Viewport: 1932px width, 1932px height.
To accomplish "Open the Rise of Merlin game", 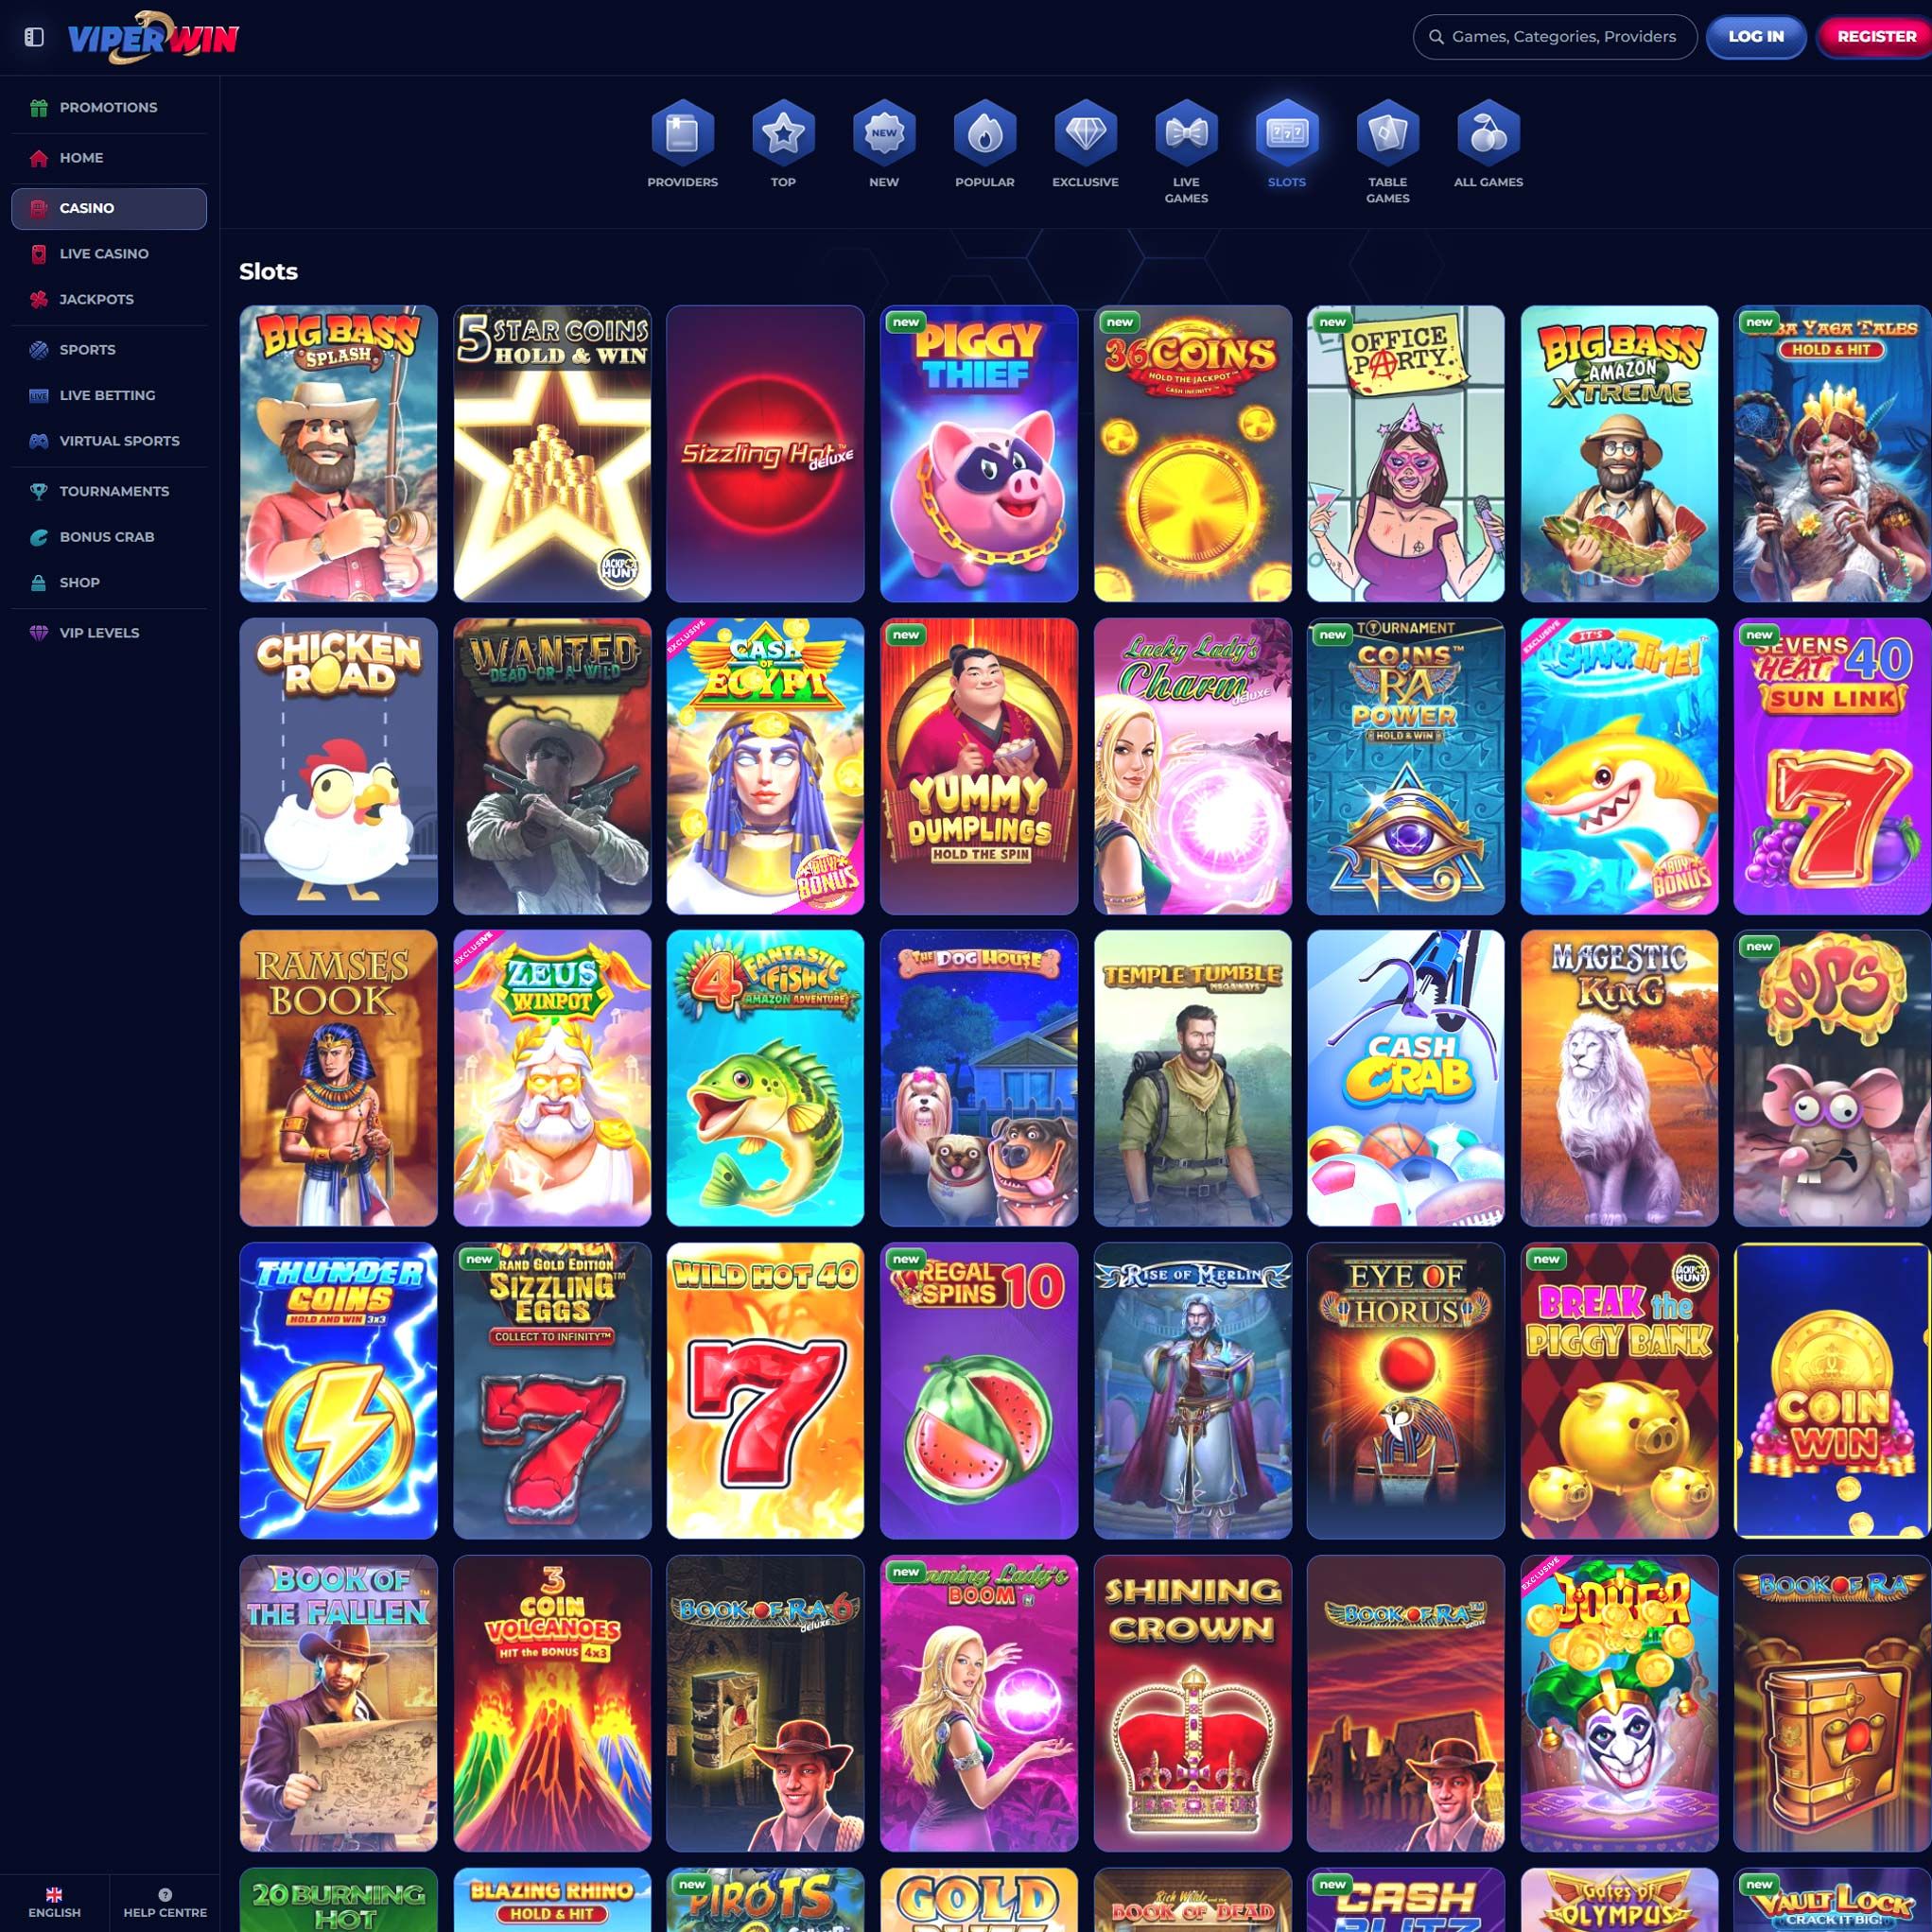I will coord(1192,1391).
